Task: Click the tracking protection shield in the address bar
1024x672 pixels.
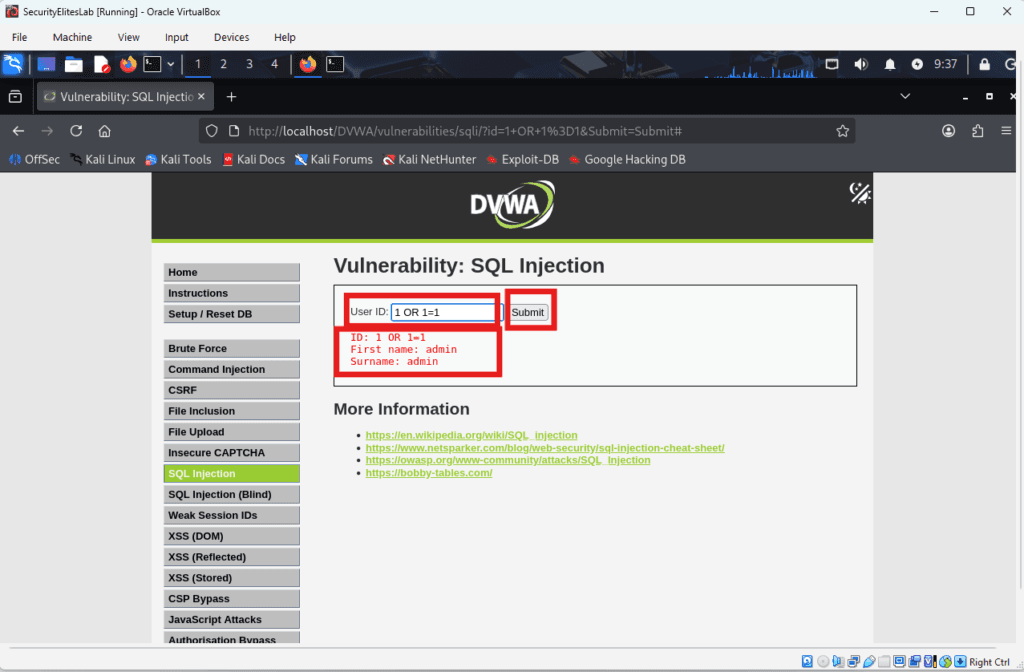Action: point(211,131)
